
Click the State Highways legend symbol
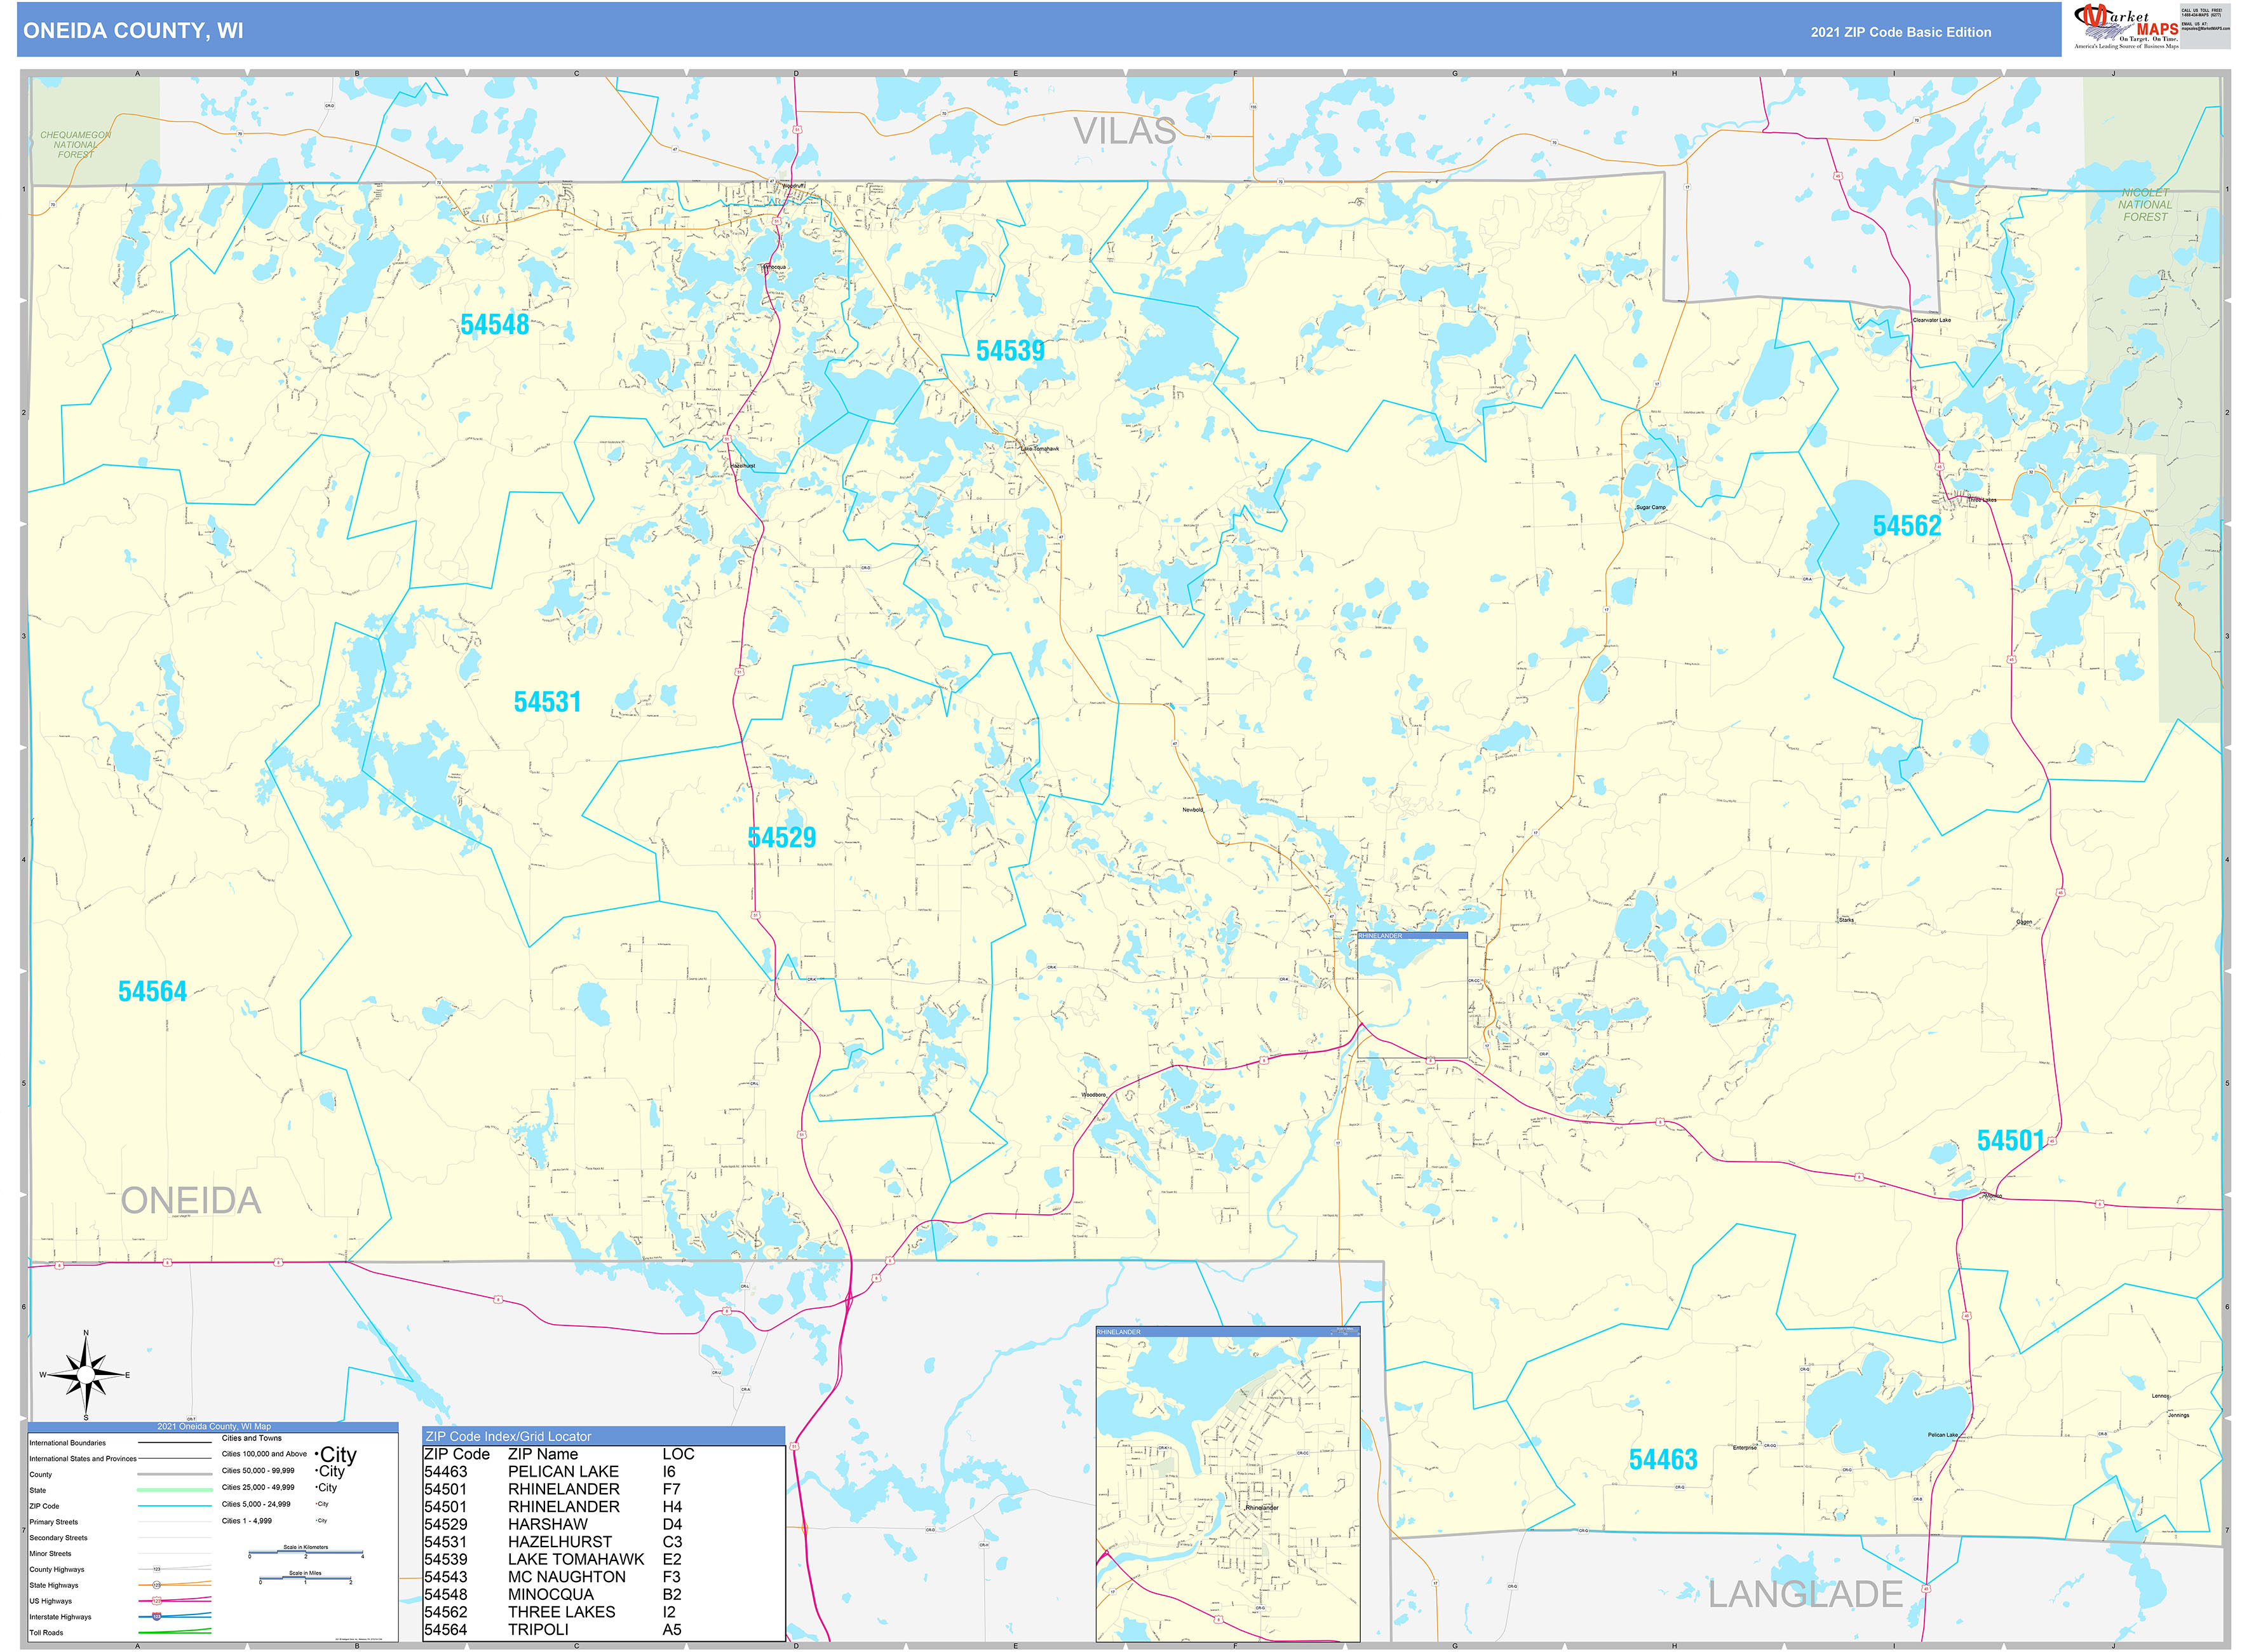tap(157, 1585)
